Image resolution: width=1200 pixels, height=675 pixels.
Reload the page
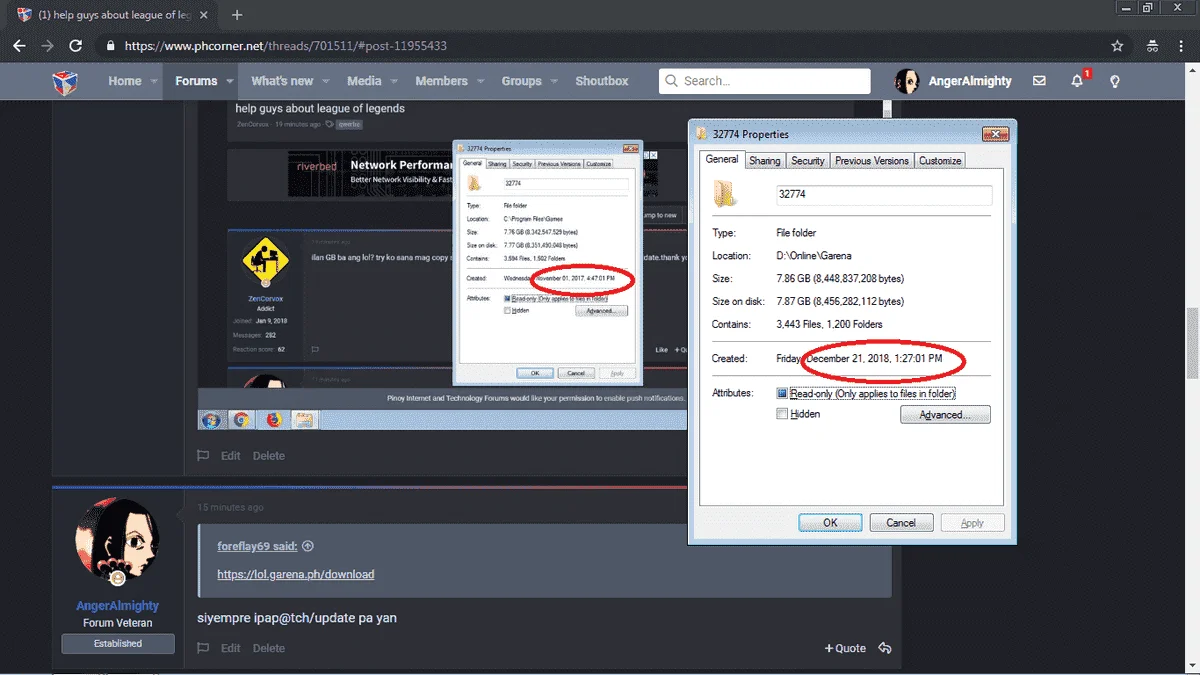point(75,46)
